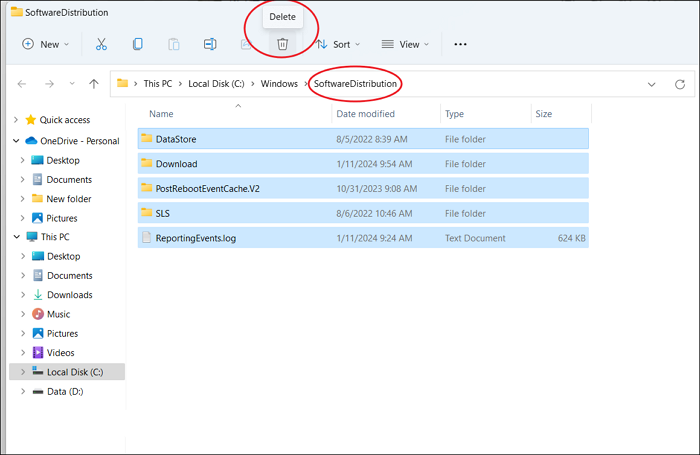Open the View dropdown menu
The height and width of the screenshot is (455, 700).
tap(405, 44)
